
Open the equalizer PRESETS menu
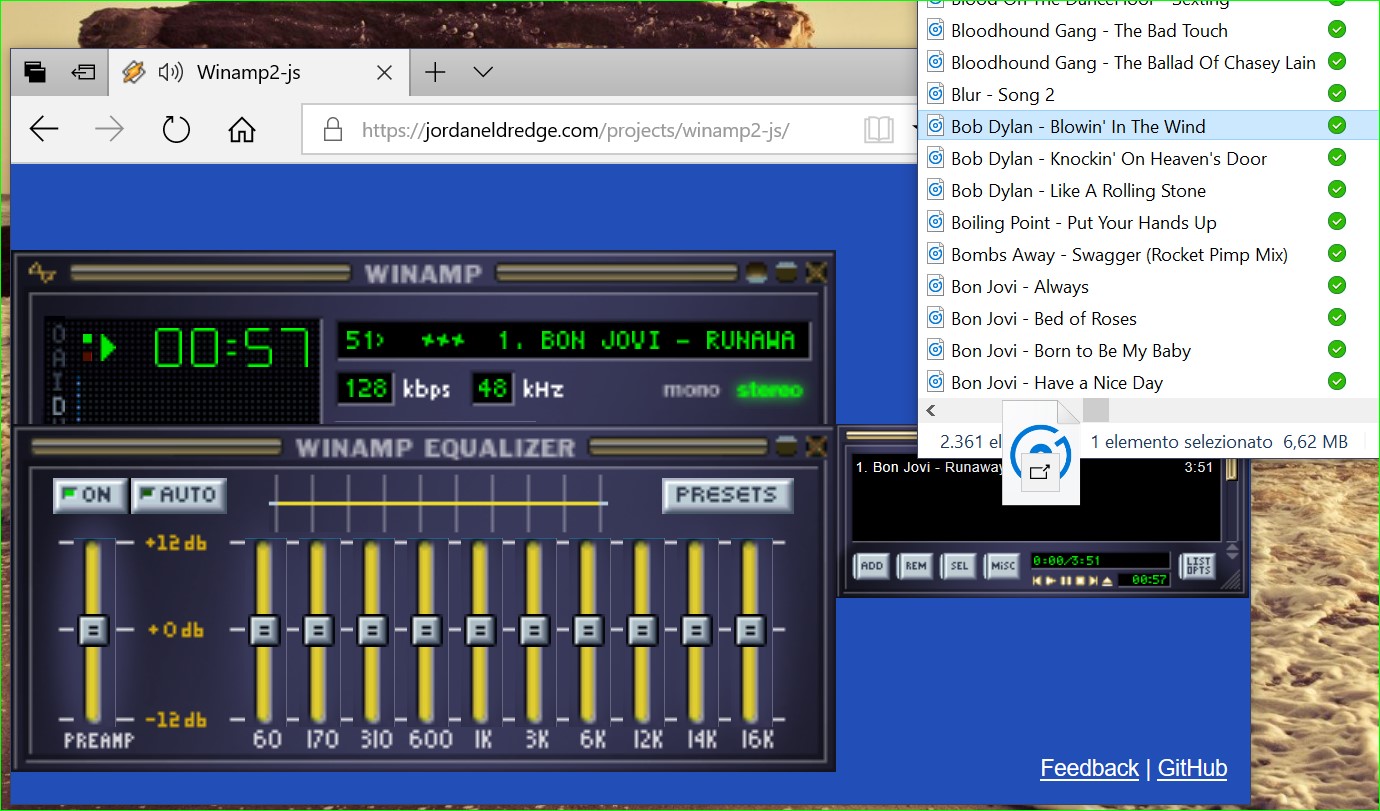pyautogui.click(x=727, y=494)
